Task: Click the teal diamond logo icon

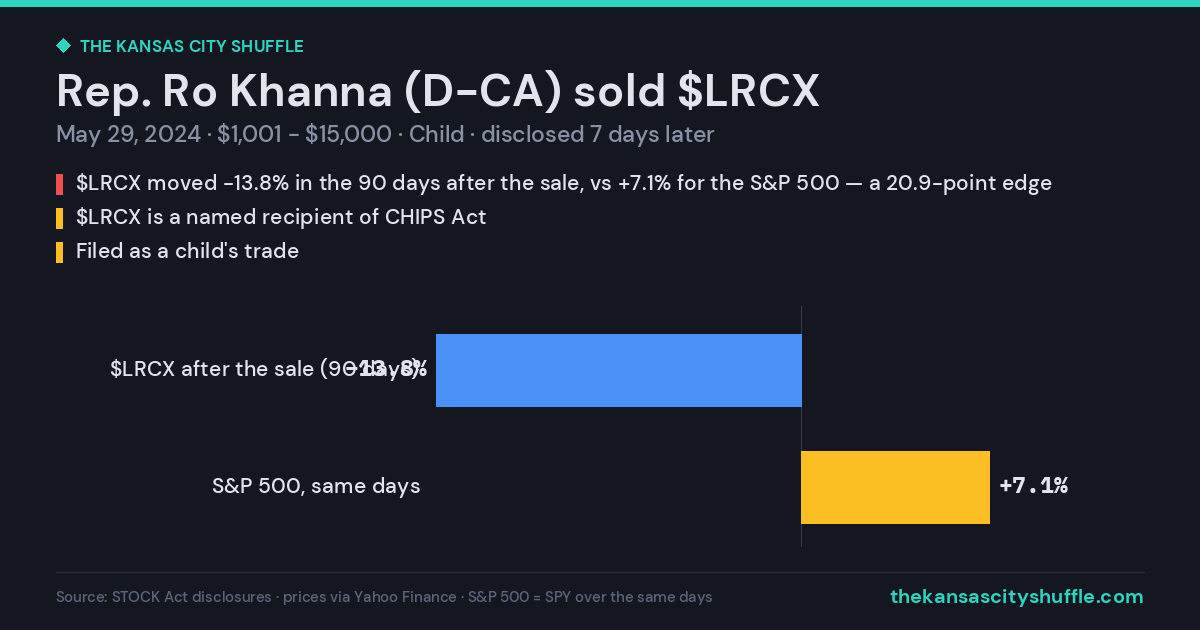Action: [63, 46]
